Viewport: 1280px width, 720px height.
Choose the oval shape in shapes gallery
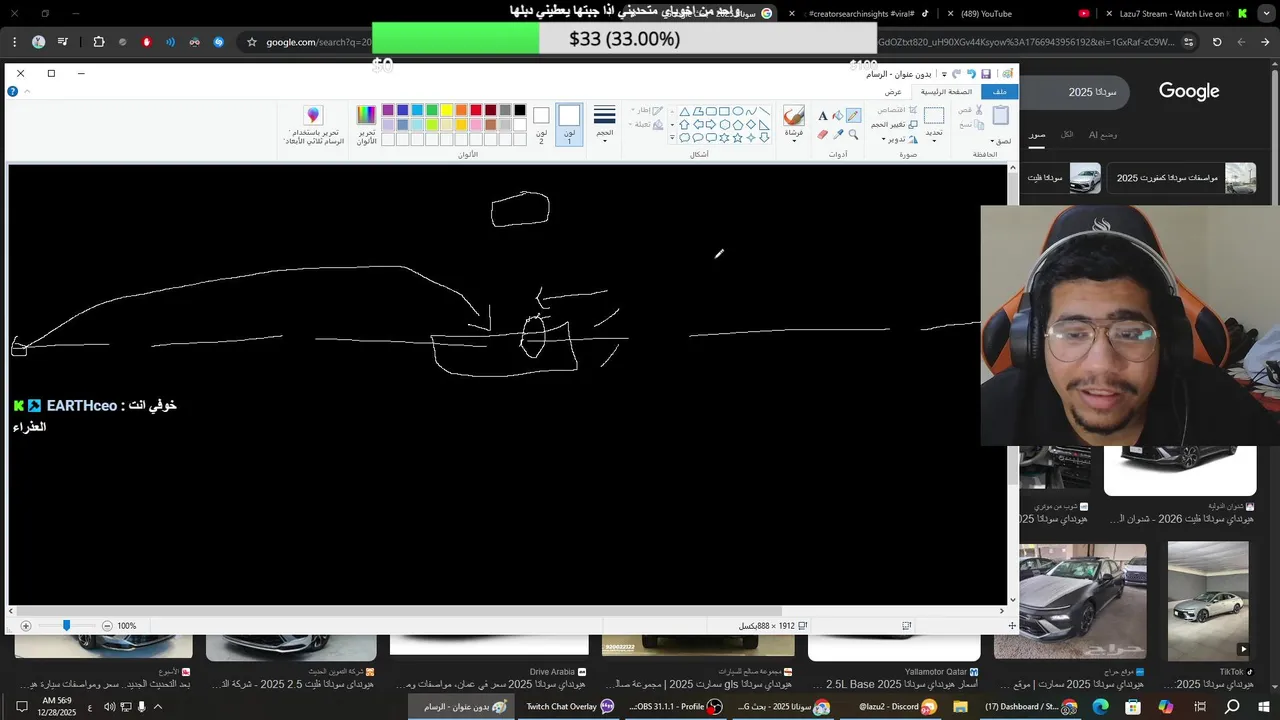pos(737,111)
